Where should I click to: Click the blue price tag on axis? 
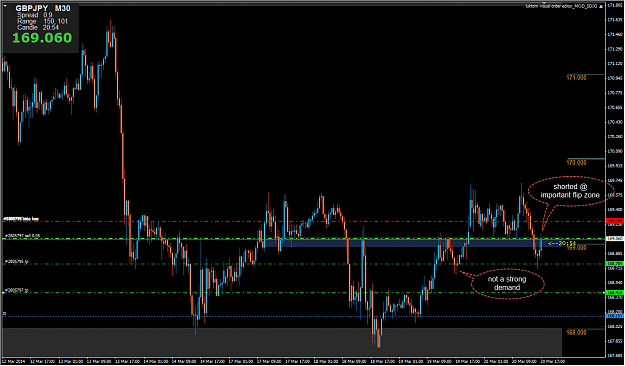(615, 316)
